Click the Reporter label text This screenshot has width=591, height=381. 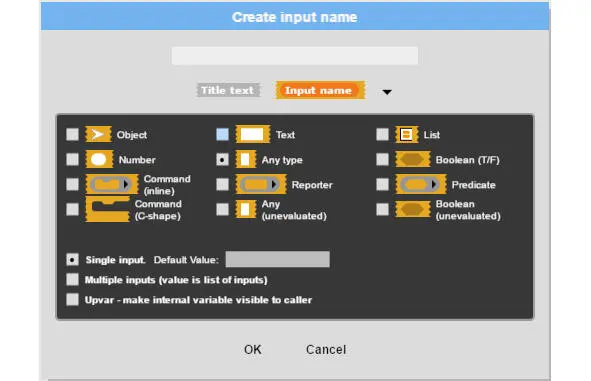[312, 185]
